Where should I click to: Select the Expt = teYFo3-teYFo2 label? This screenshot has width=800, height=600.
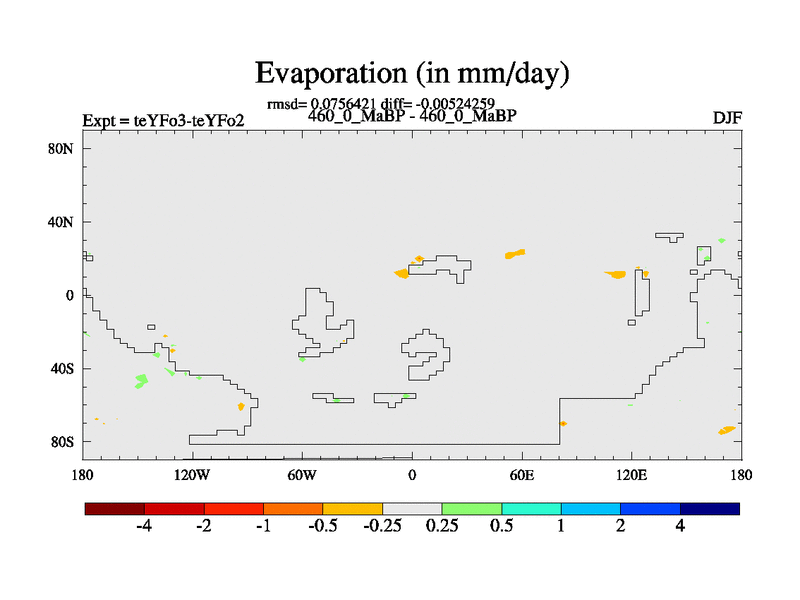163,121
